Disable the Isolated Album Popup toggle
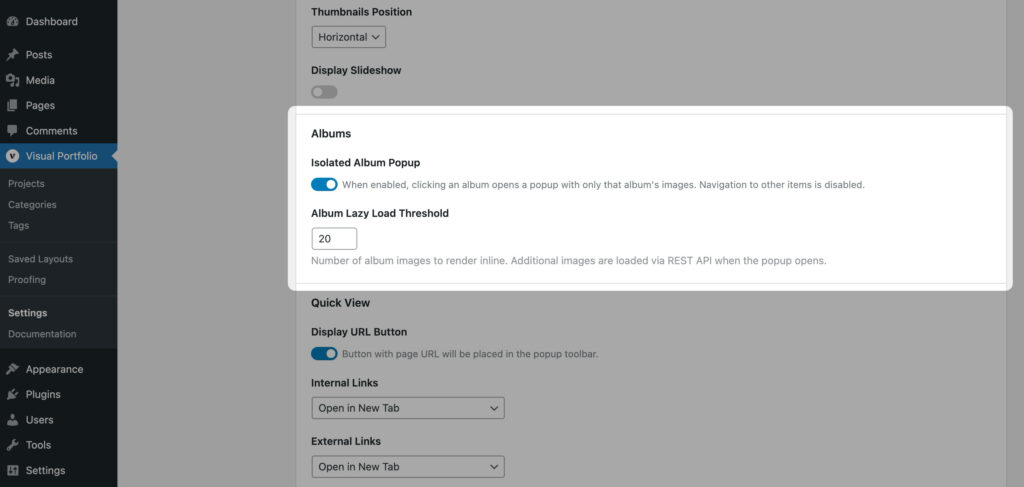 click(x=324, y=184)
